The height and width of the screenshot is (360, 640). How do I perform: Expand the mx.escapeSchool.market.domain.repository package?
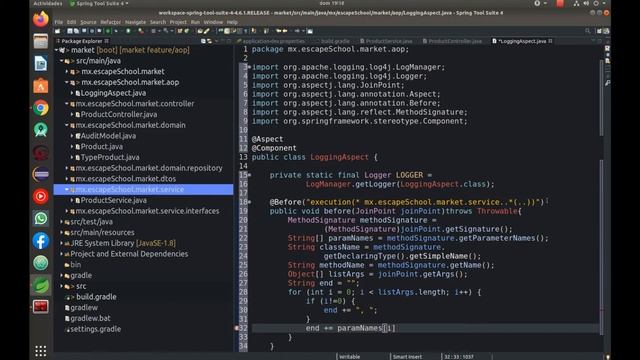tap(67, 168)
